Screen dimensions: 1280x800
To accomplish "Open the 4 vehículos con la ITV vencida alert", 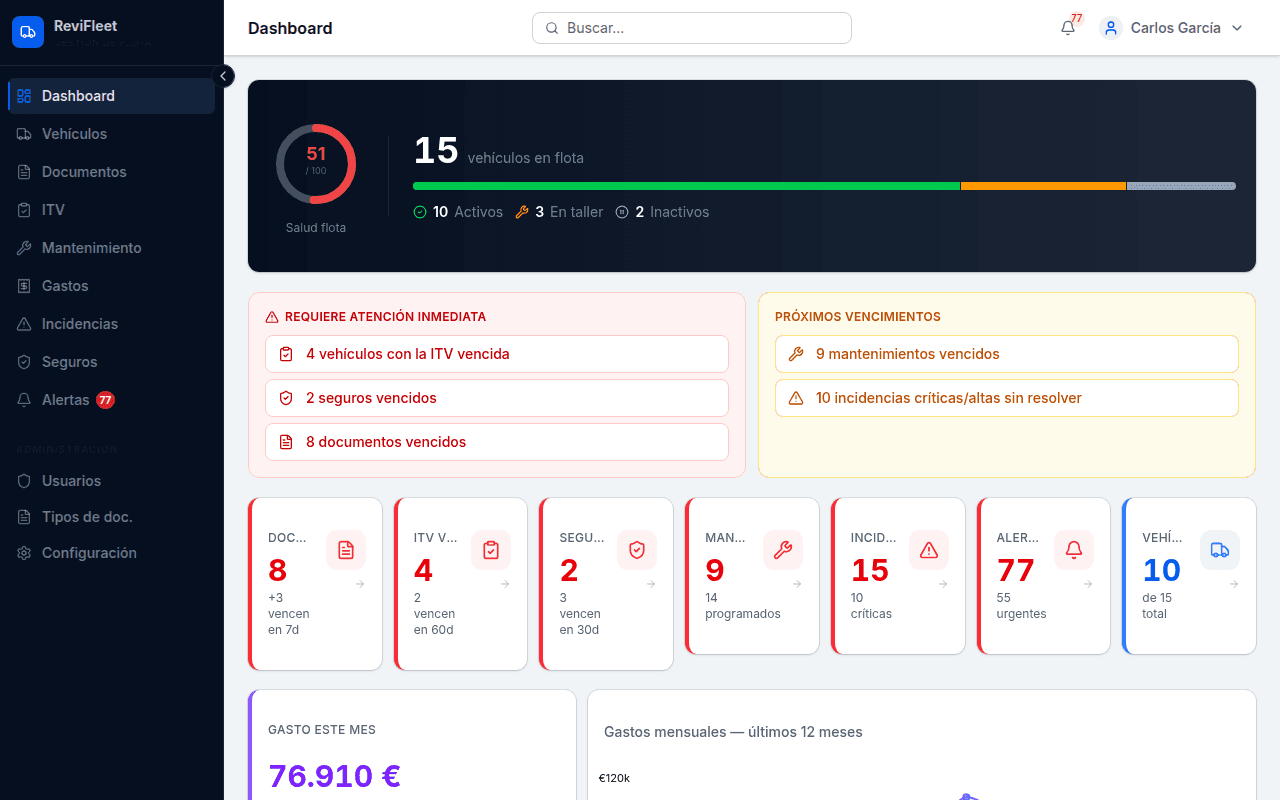I will (496, 354).
